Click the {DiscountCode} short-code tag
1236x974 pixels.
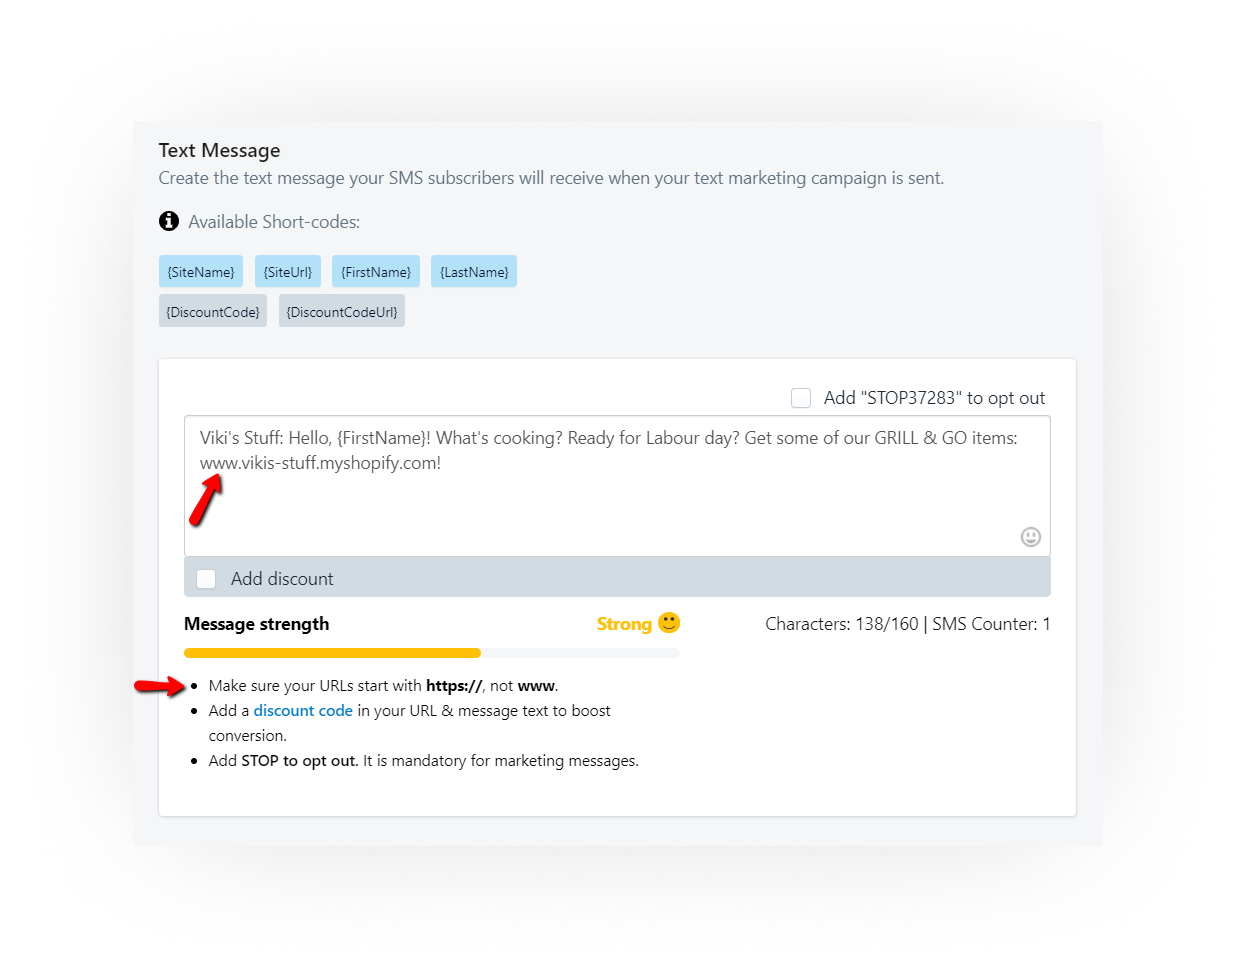click(213, 312)
